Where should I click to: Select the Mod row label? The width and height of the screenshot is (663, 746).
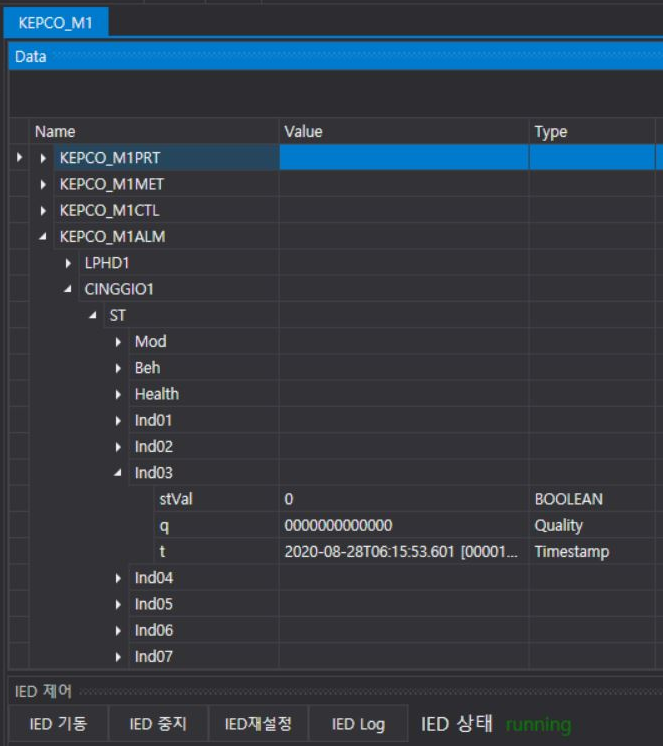tap(150, 342)
